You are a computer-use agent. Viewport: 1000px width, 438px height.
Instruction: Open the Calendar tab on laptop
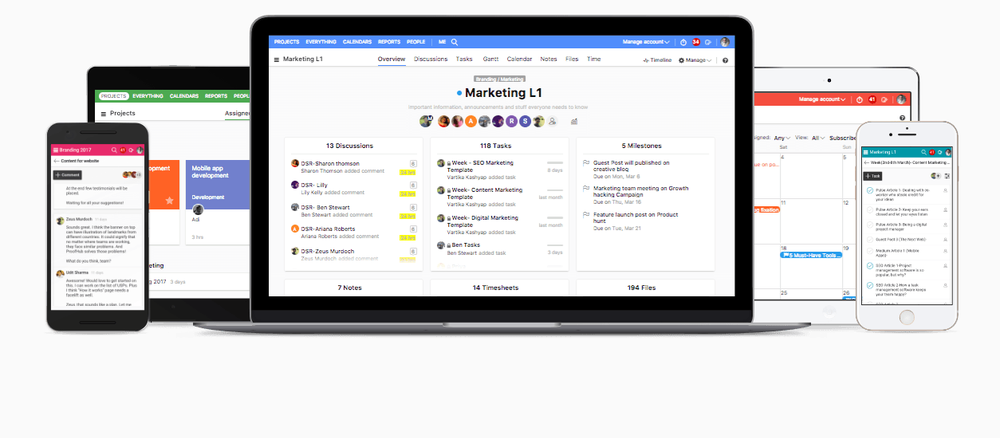click(519, 59)
